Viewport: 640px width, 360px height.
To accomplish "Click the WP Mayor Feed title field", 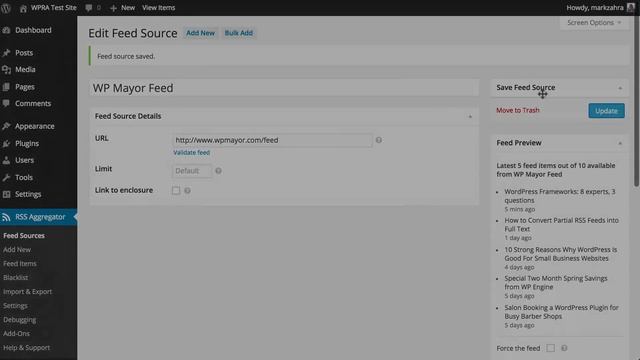I will tap(284, 88).
